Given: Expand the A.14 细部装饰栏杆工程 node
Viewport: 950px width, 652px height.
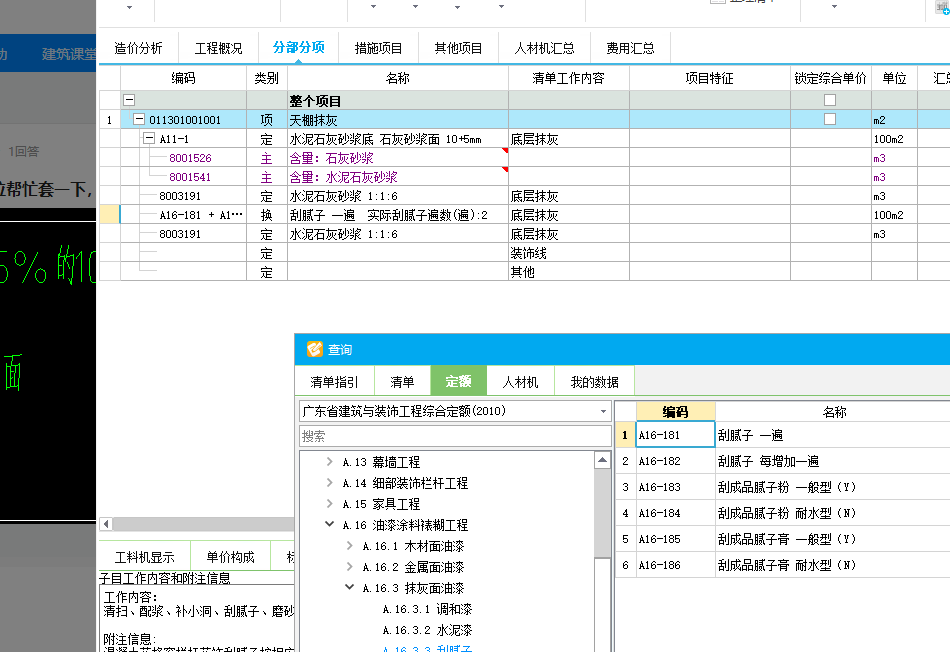Looking at the screenshot, I should pos(329,483).
